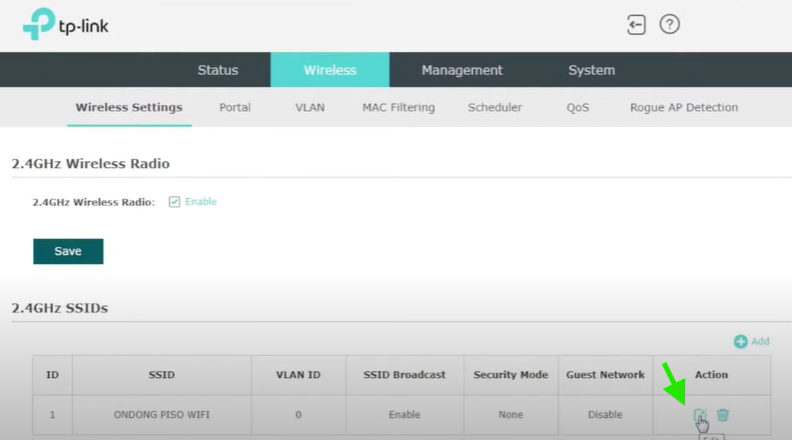Switch to the QoS sub-tab
Screen dimensions: 792x440
578,108
